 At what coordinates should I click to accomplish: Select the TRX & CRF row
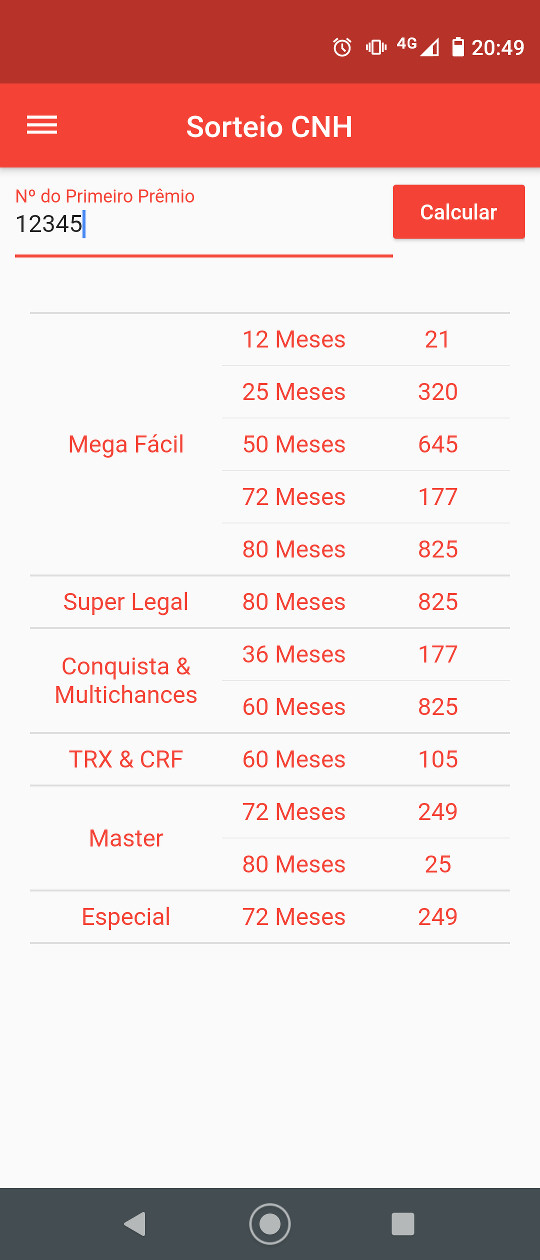270,760
